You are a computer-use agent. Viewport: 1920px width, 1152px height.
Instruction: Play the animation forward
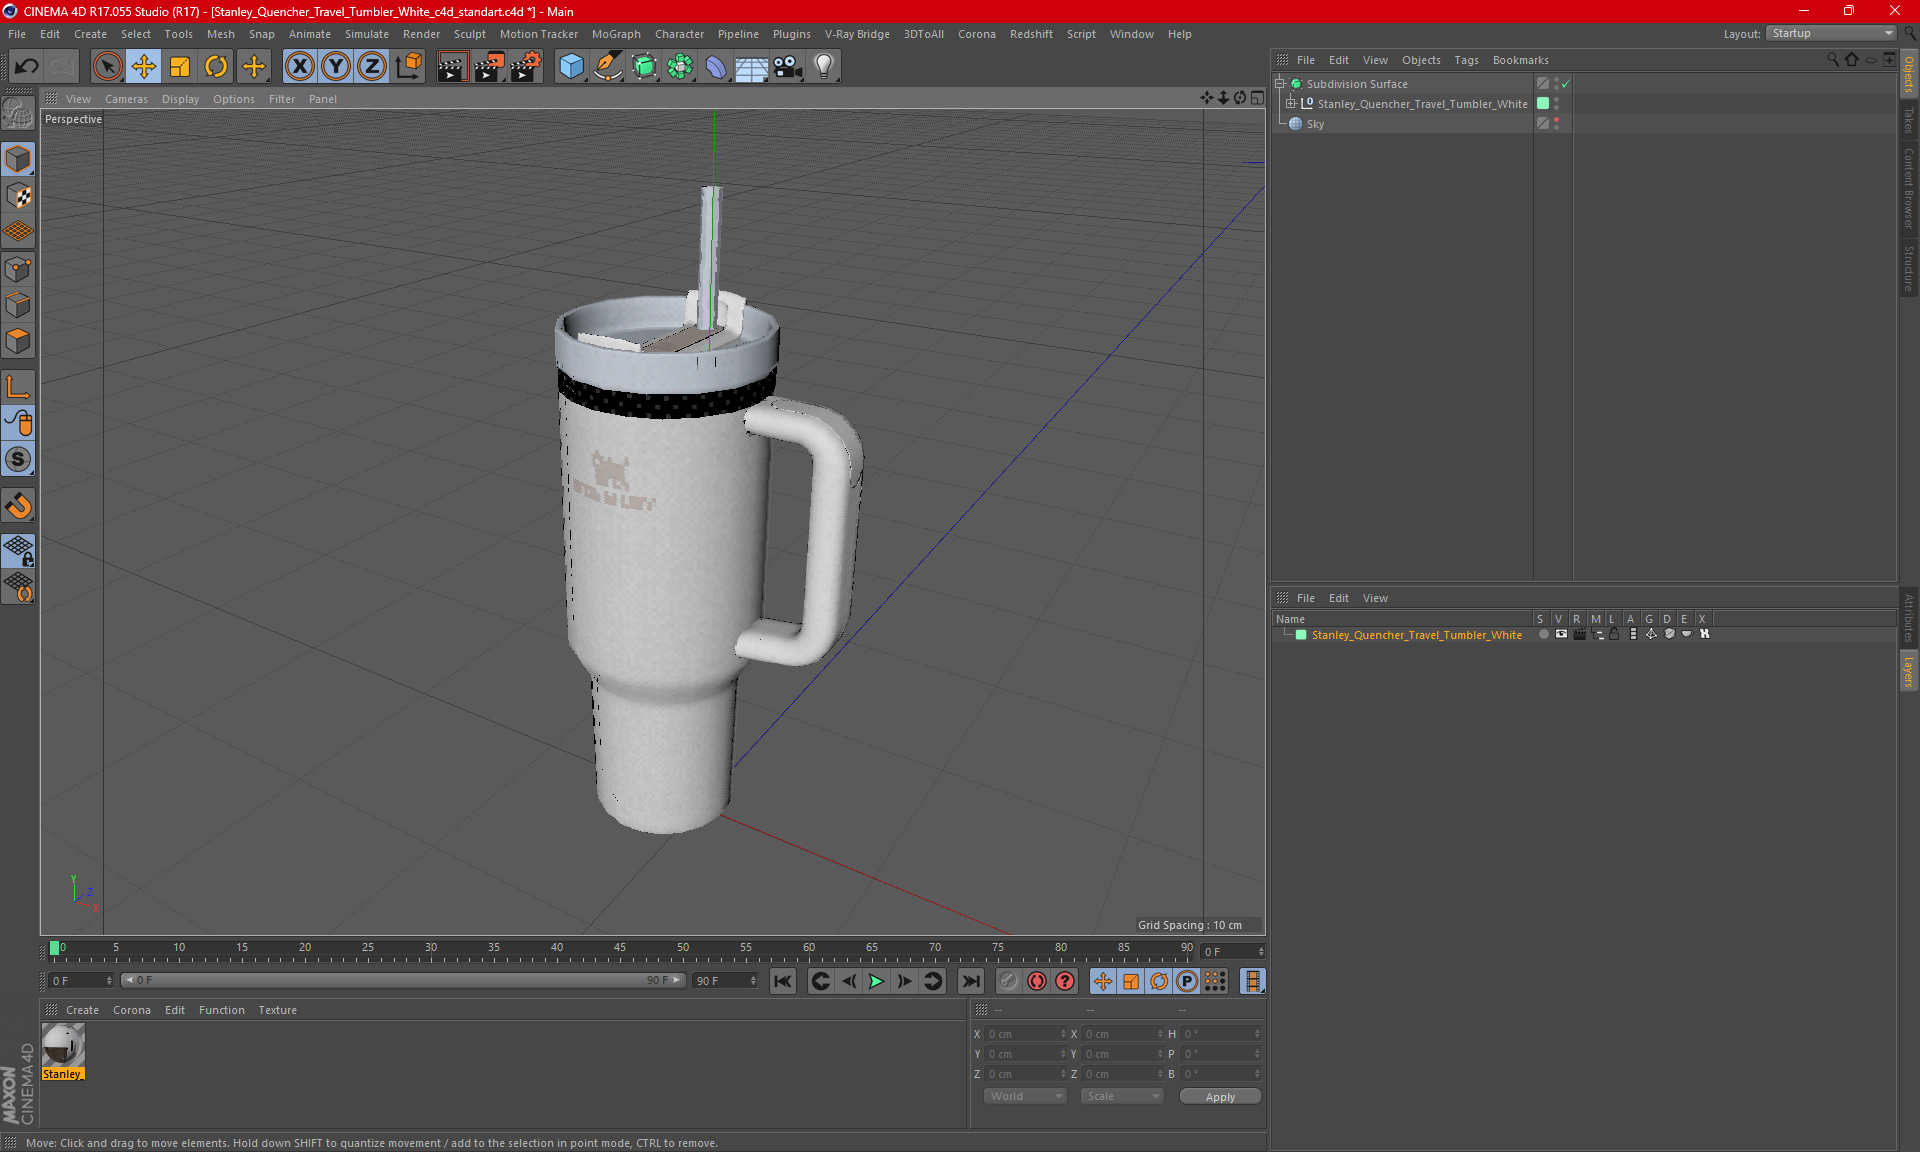(x=876, y=982)
